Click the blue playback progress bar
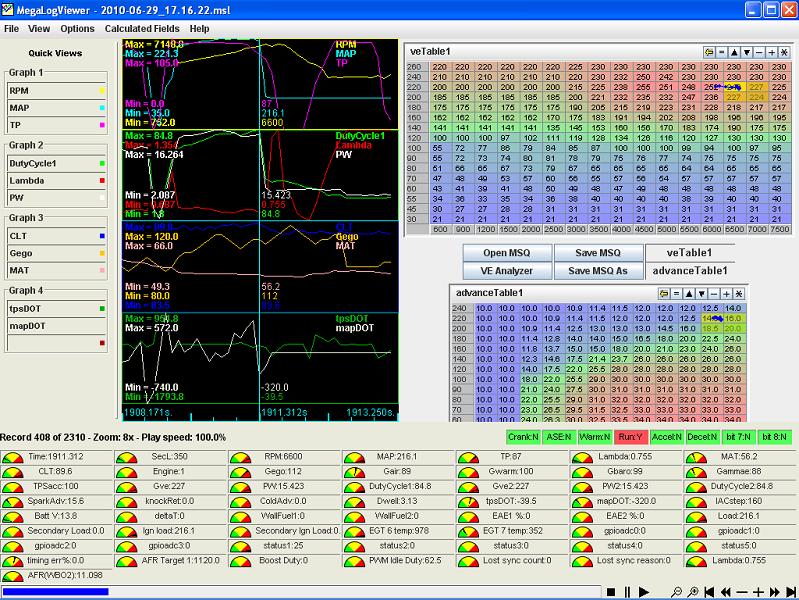This screenshot has width=799, height=600. [55, 592]
